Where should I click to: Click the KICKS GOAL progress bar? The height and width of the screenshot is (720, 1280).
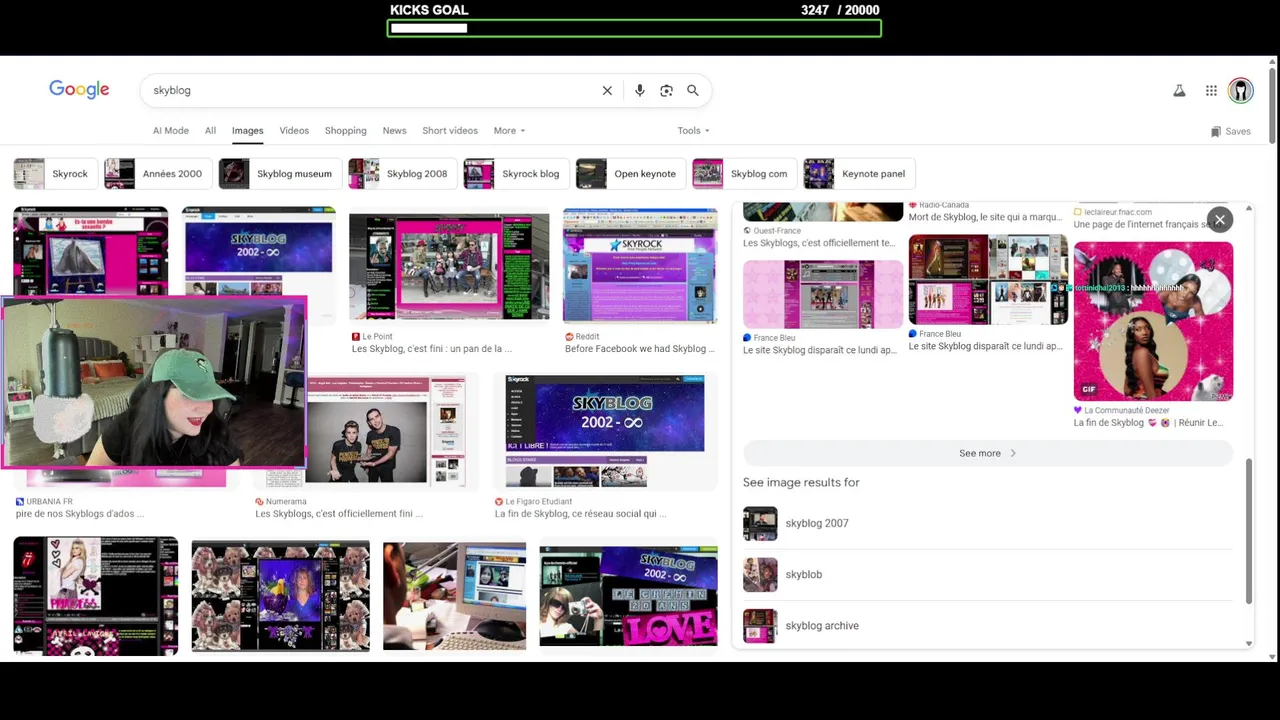click(x=634, y=28)
